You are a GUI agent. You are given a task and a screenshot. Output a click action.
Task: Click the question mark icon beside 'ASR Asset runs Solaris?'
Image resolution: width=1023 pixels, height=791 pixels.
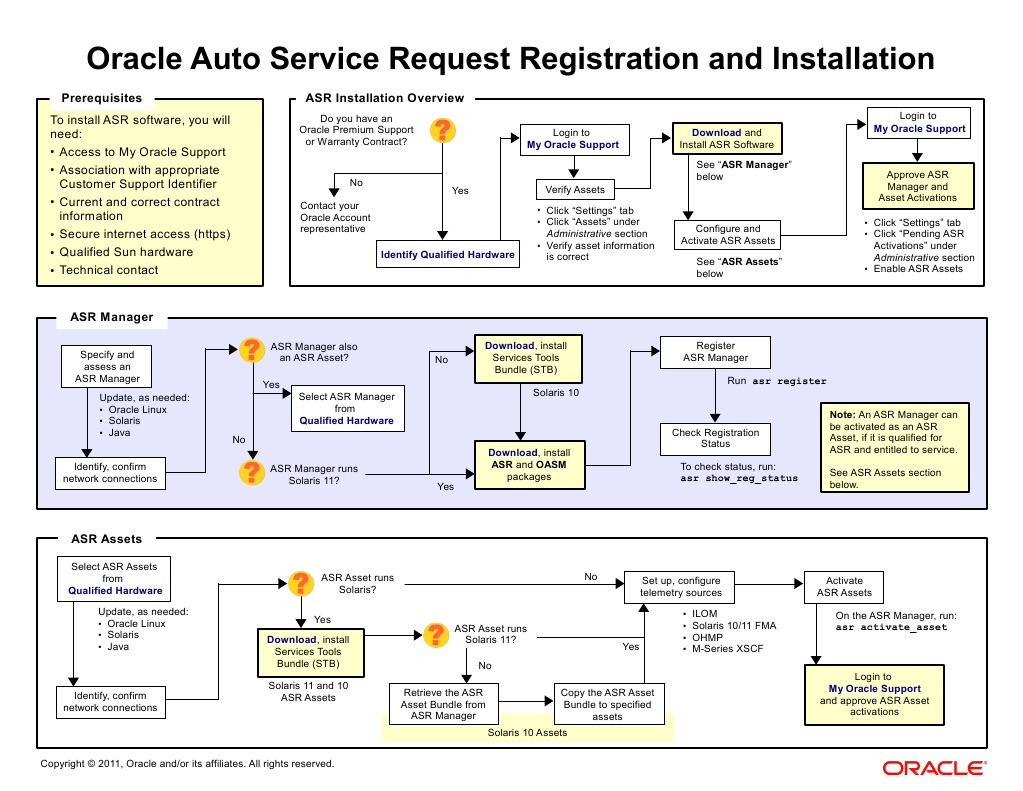(301, 583)
